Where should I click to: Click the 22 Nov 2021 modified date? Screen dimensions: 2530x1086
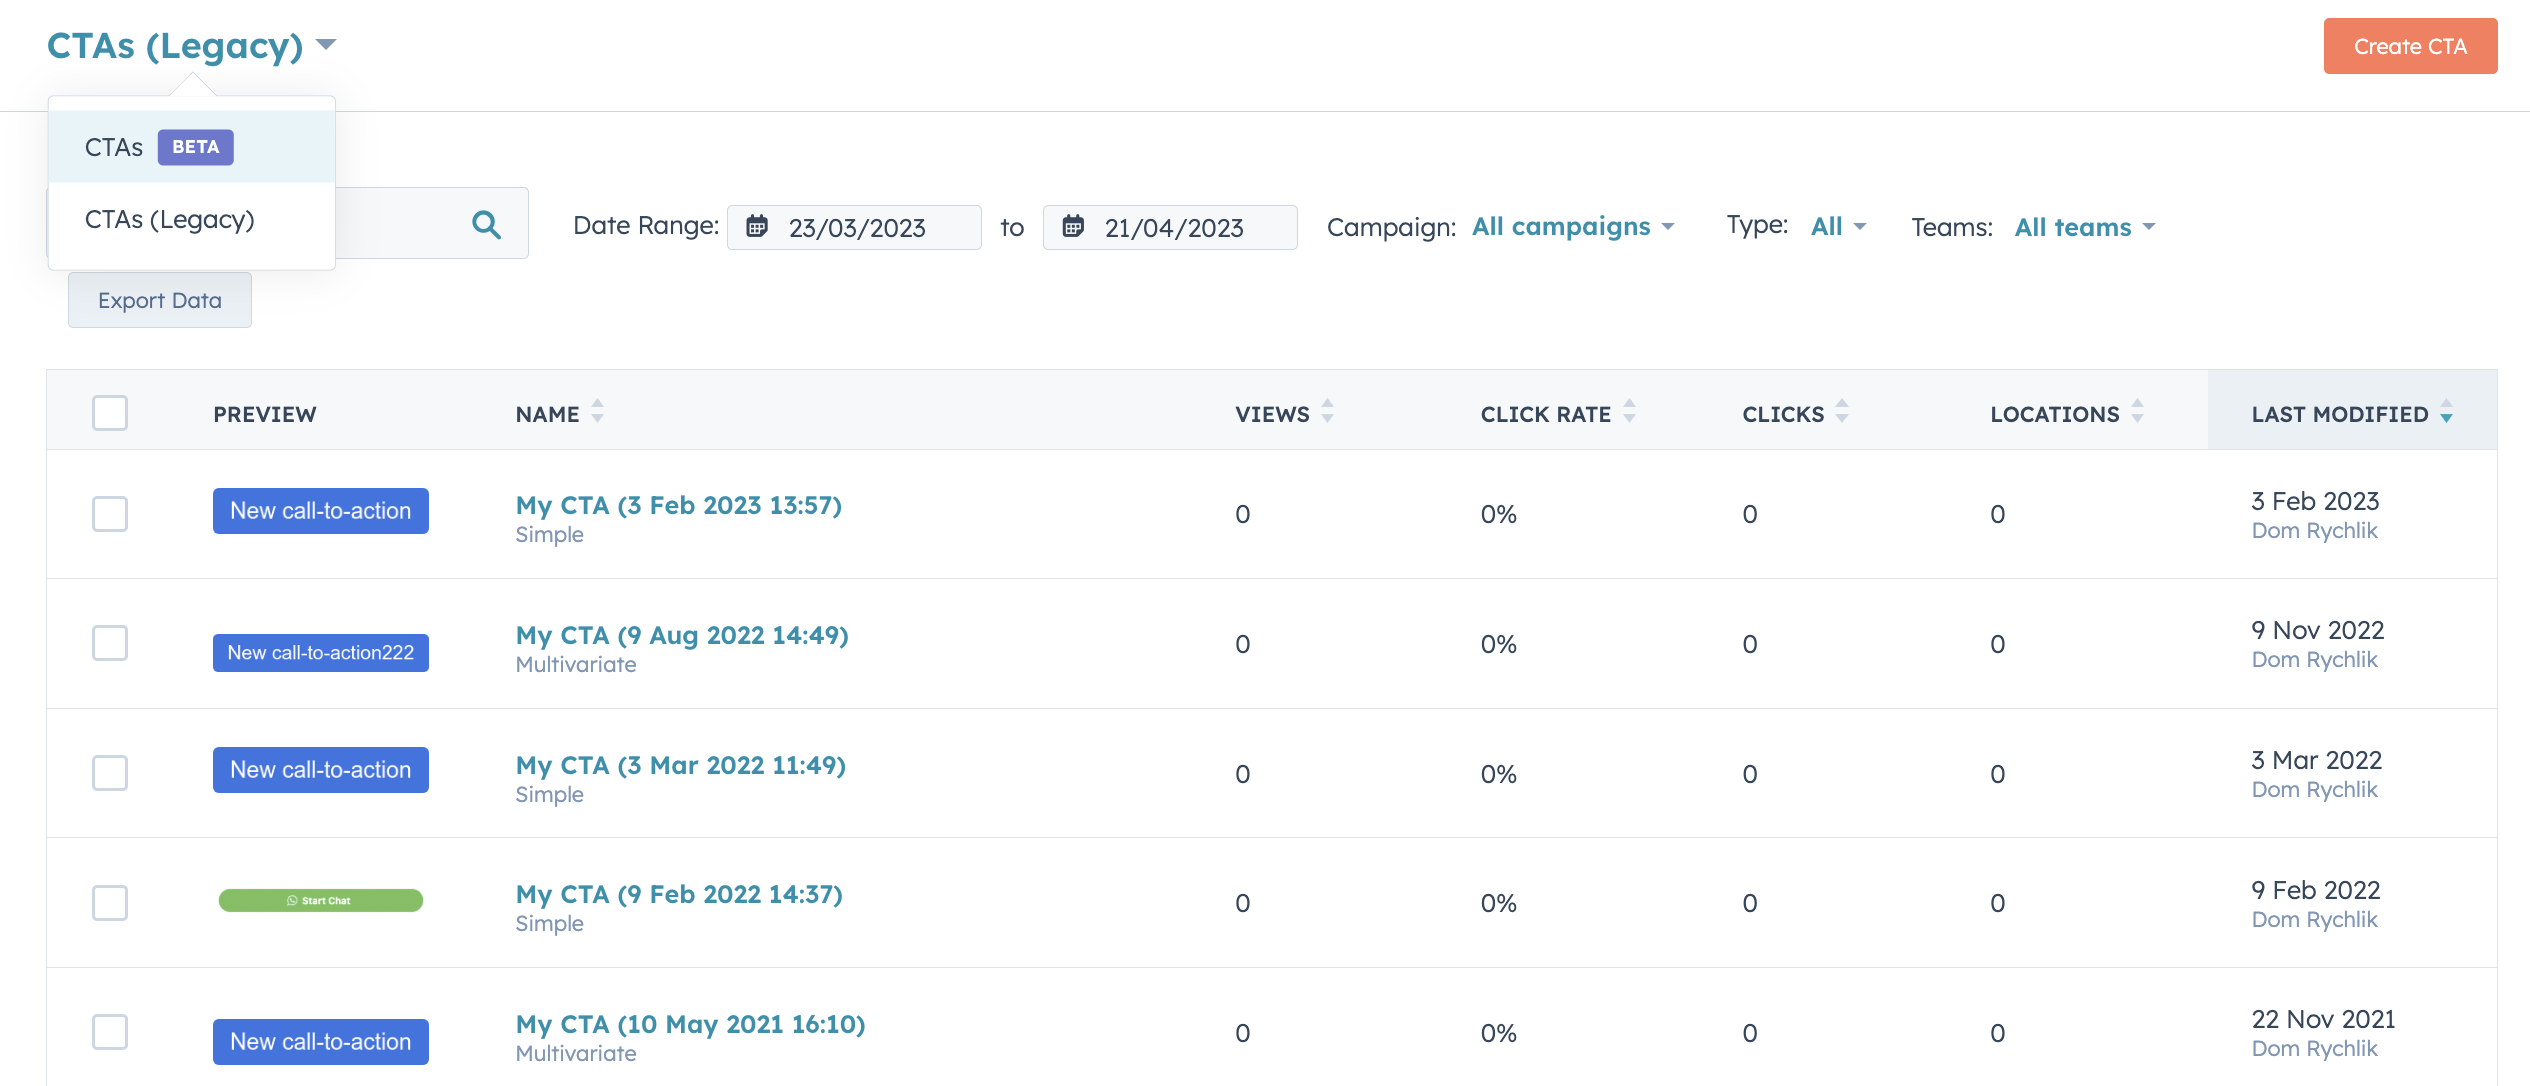click(x=2324, y=1019)
